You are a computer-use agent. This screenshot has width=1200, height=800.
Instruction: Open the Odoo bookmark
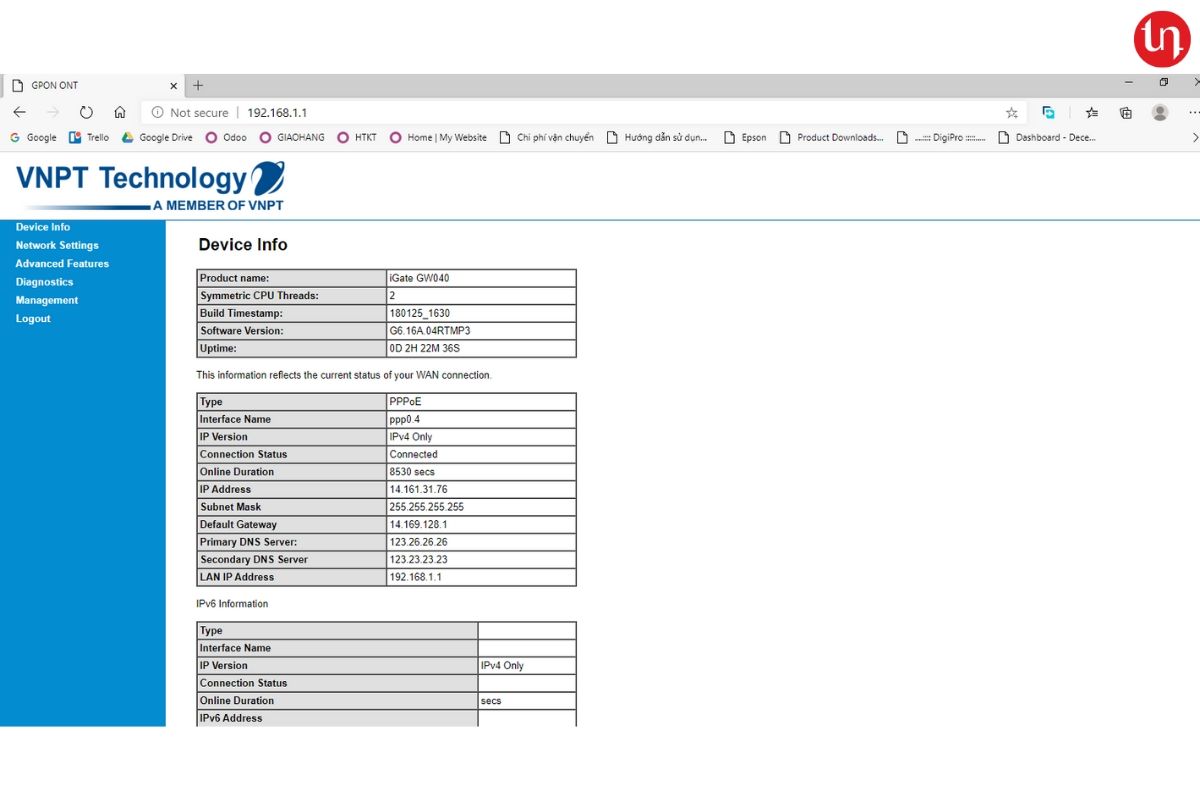click(226, 138)
